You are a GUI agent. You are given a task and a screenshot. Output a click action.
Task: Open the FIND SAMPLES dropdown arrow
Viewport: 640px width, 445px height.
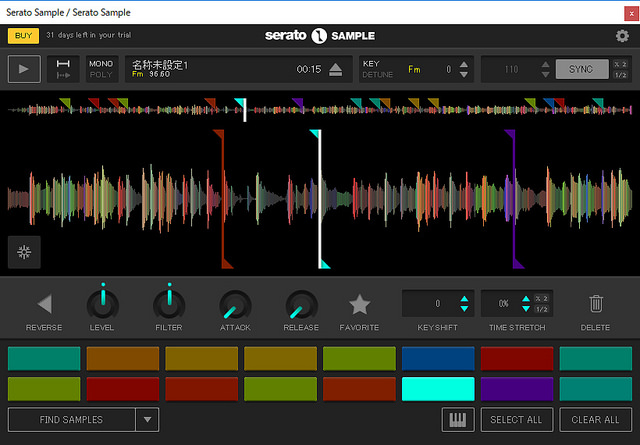tap(147, 419)
